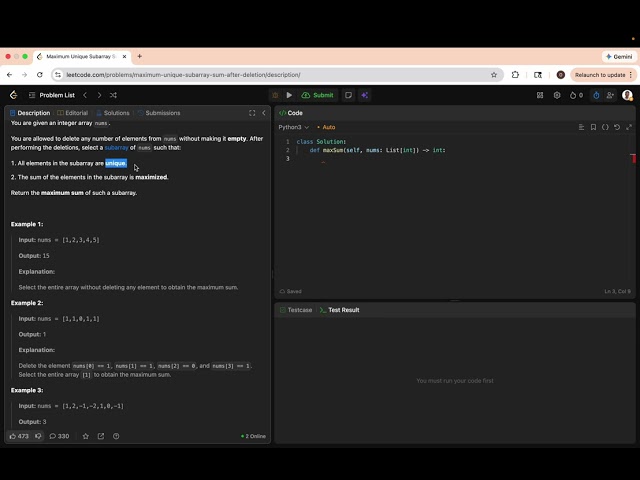Switch to the Description tab
The width and height of the screenshot is (640, 480).
pos(30,113)
